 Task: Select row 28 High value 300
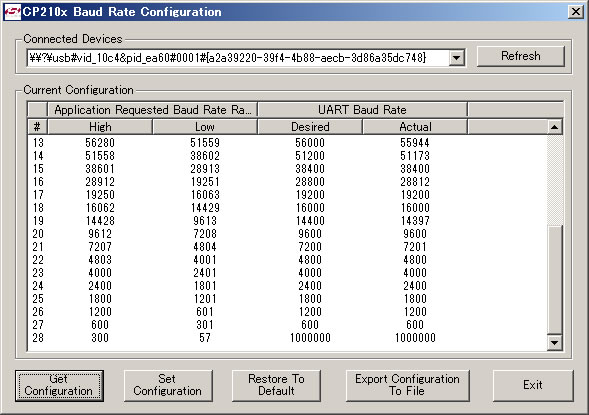click(100, 338)
